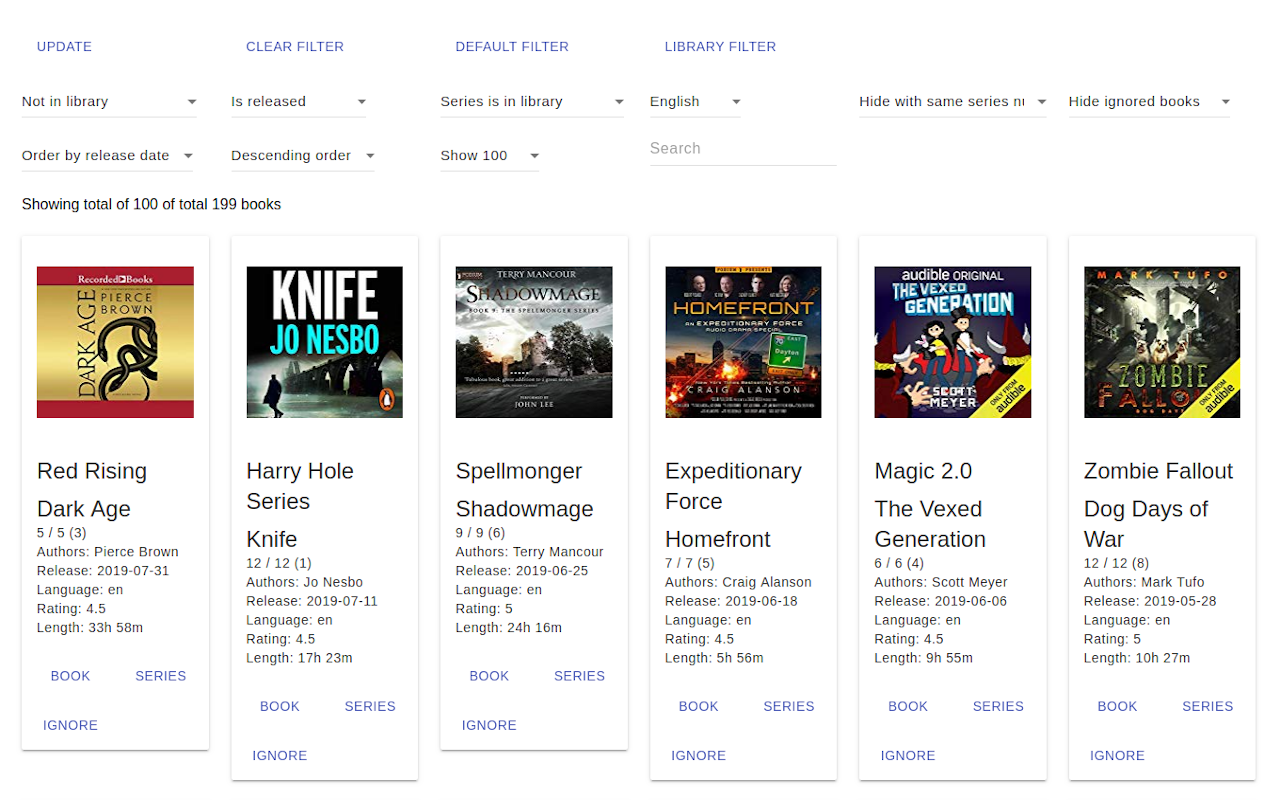The width and height of the screenshot is (1280, 800).
Task: Apply the DEFAULT FILTER
Action: pos(512,47)
